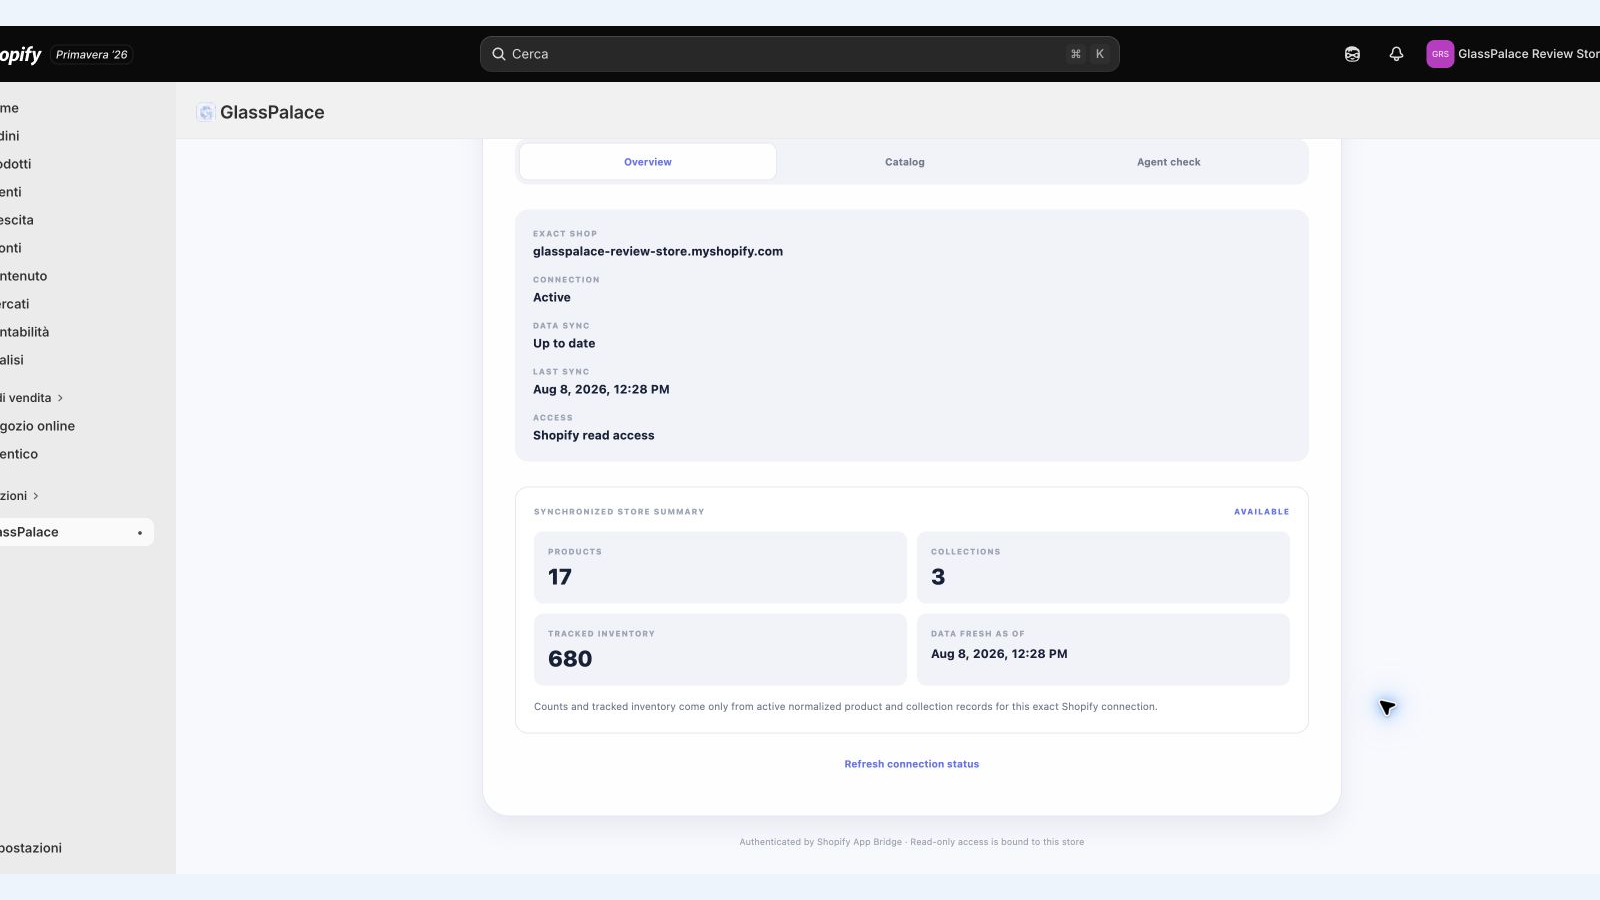The width and height of the screenshot is (1600, 900).
Task: Click Refresh connection status link
Action: tap(912, 764)
